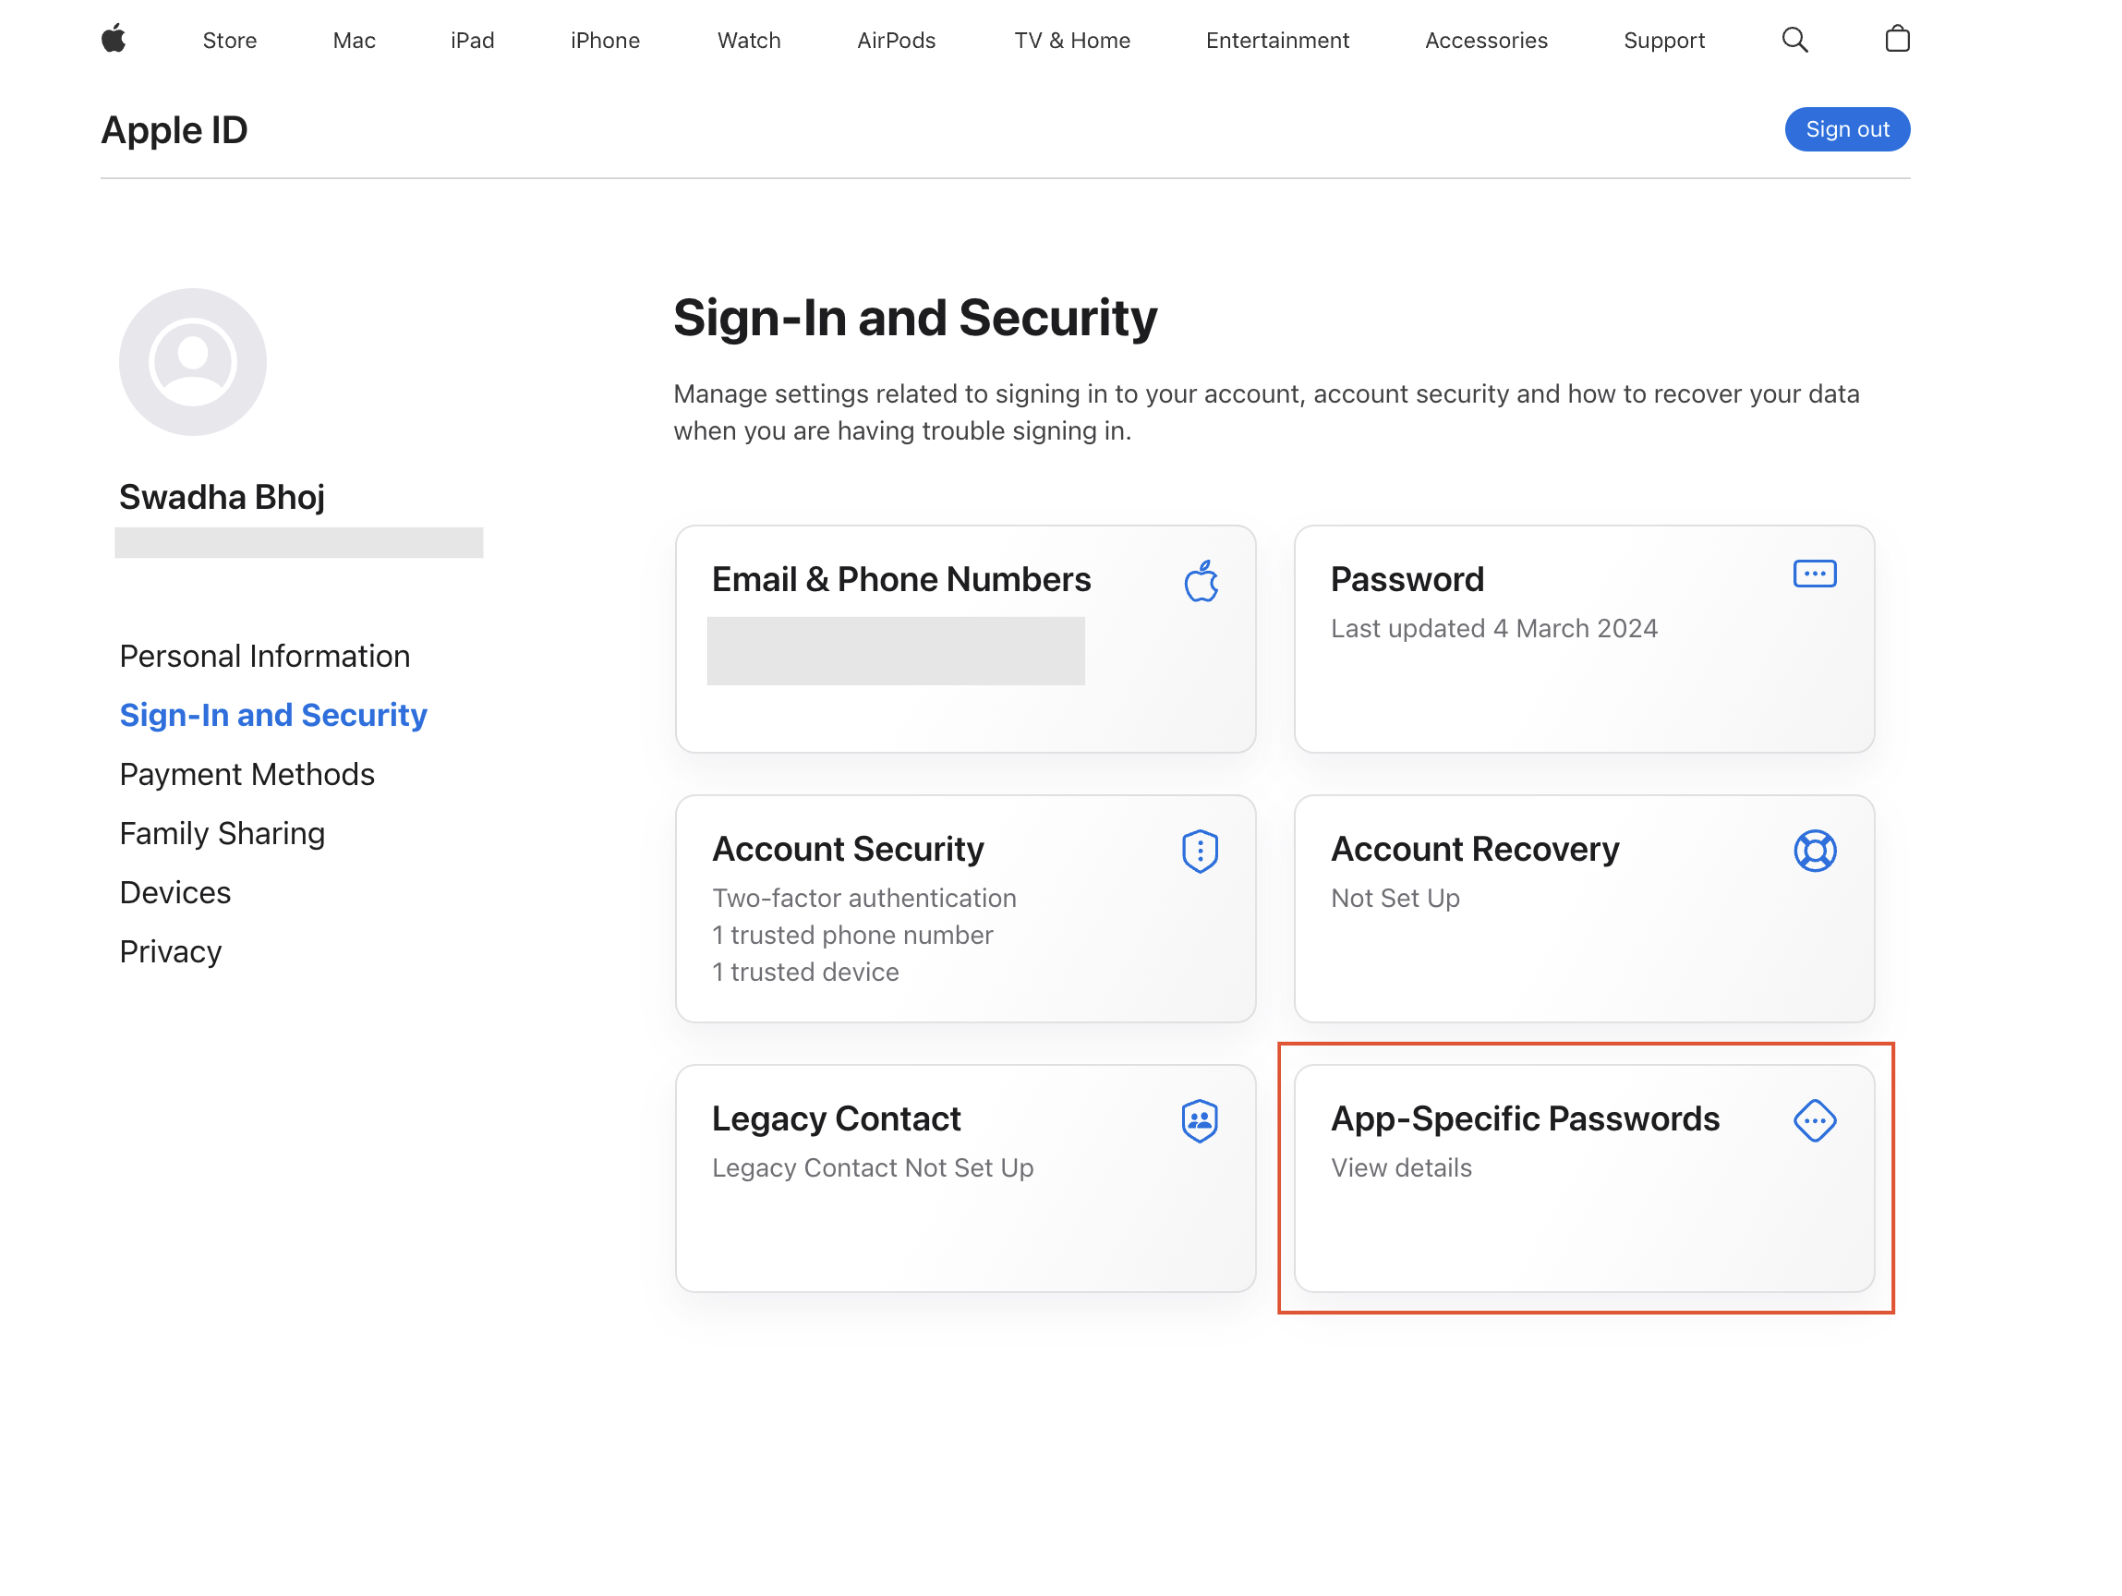Screen dimensions: 2122x1596
Task: Open the Password card
Action: point(1583,639)
